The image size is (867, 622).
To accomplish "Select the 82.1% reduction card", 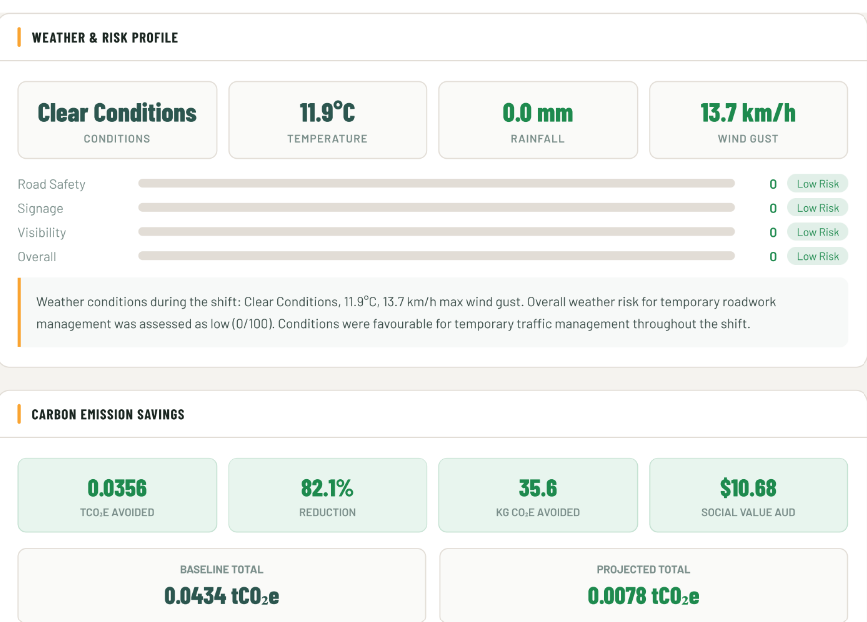I will [327, 495].
